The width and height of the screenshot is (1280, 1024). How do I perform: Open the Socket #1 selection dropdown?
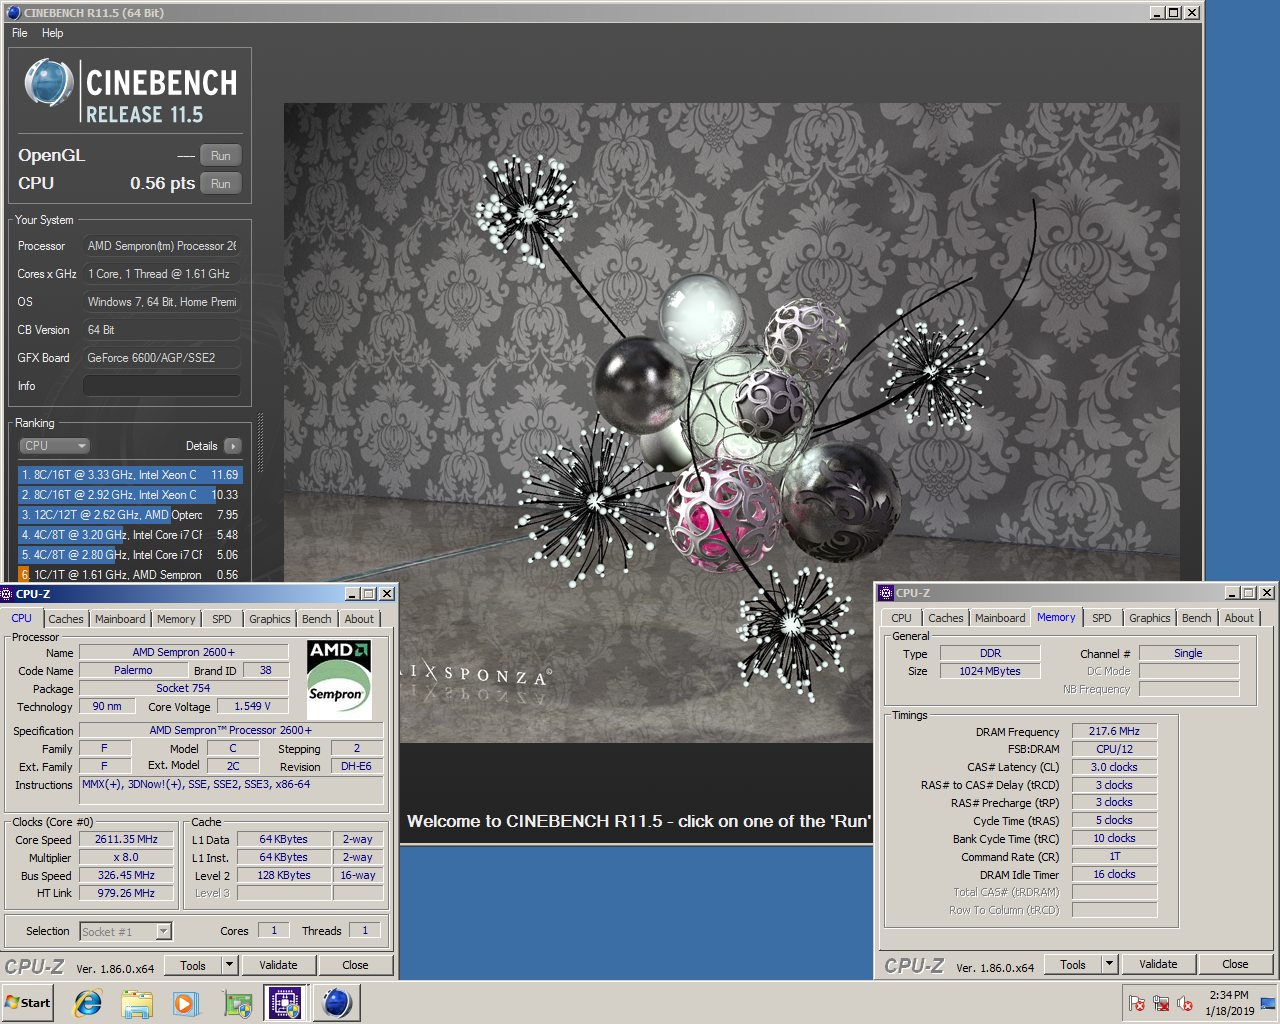[x=126, y=932]
